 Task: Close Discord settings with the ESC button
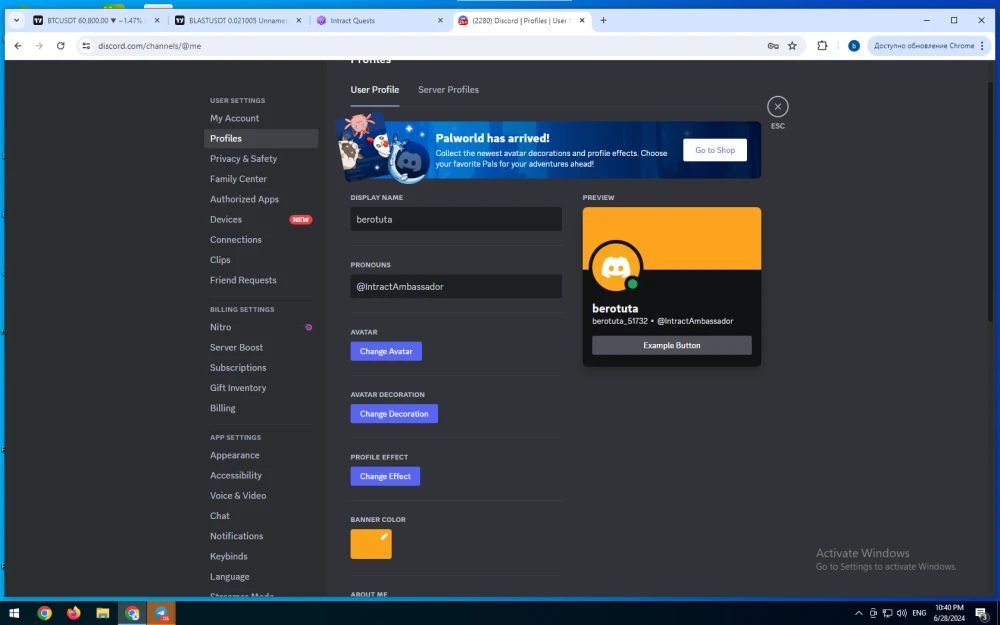[777, 107]
